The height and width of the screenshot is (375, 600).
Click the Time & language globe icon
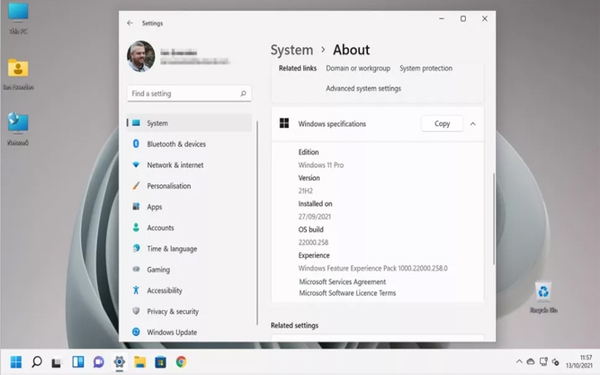(x=136, y=248)
